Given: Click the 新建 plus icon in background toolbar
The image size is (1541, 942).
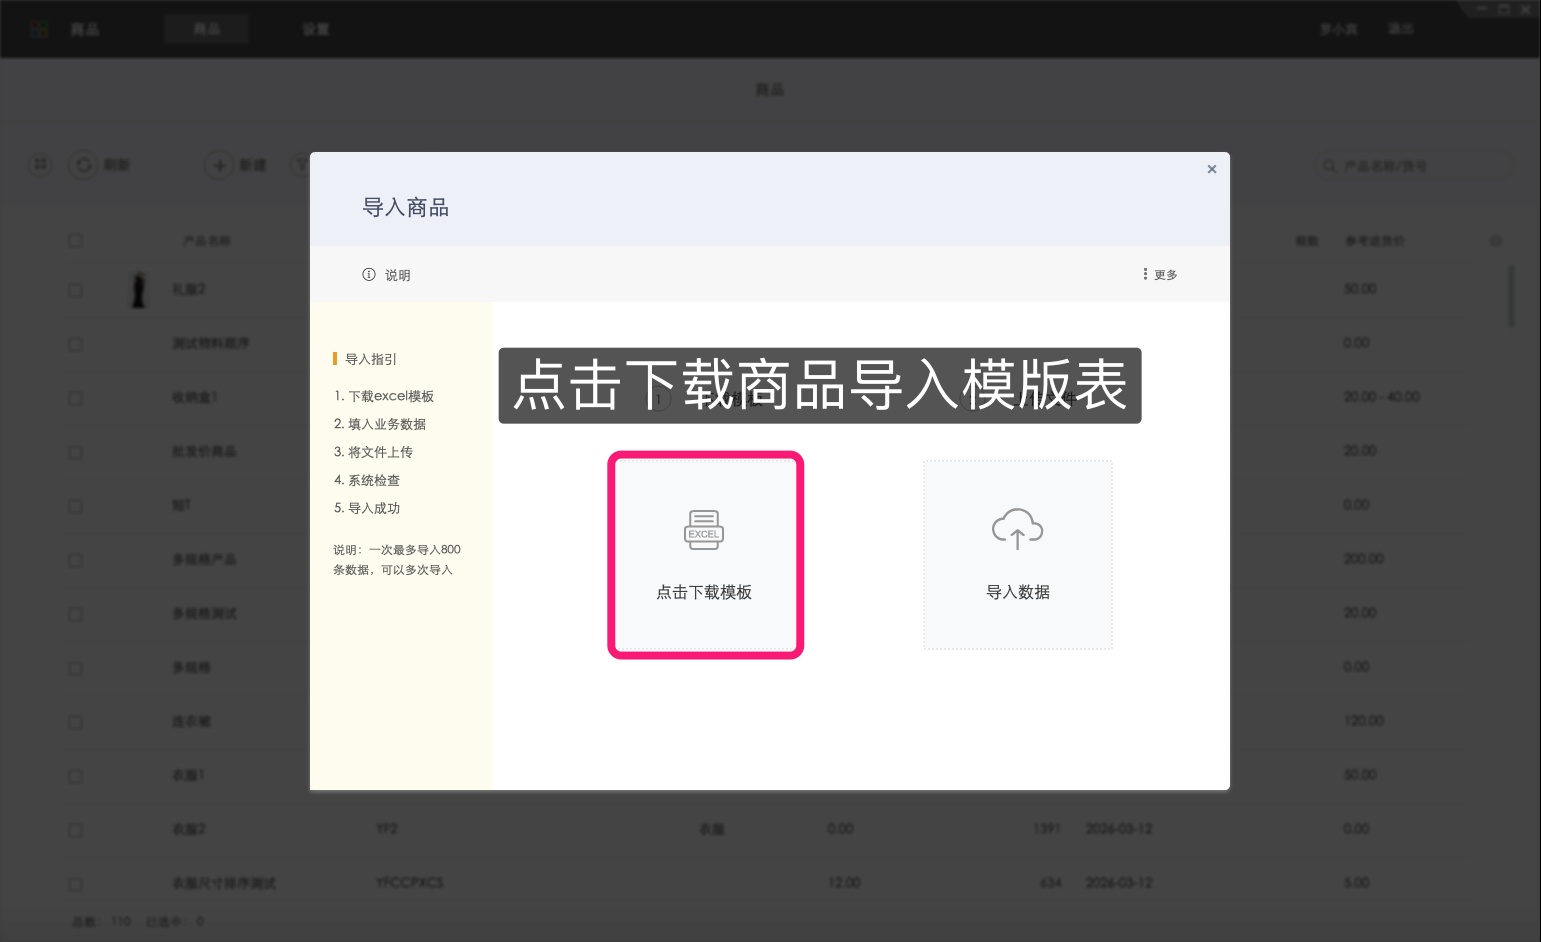Looking at the screenshot, I should coord(219,165).
